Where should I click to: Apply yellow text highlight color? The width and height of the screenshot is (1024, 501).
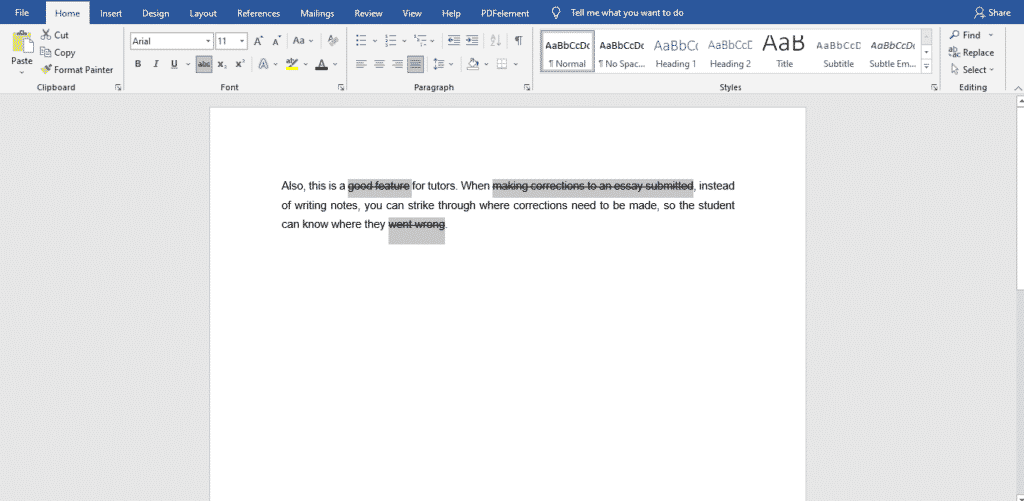292,64
